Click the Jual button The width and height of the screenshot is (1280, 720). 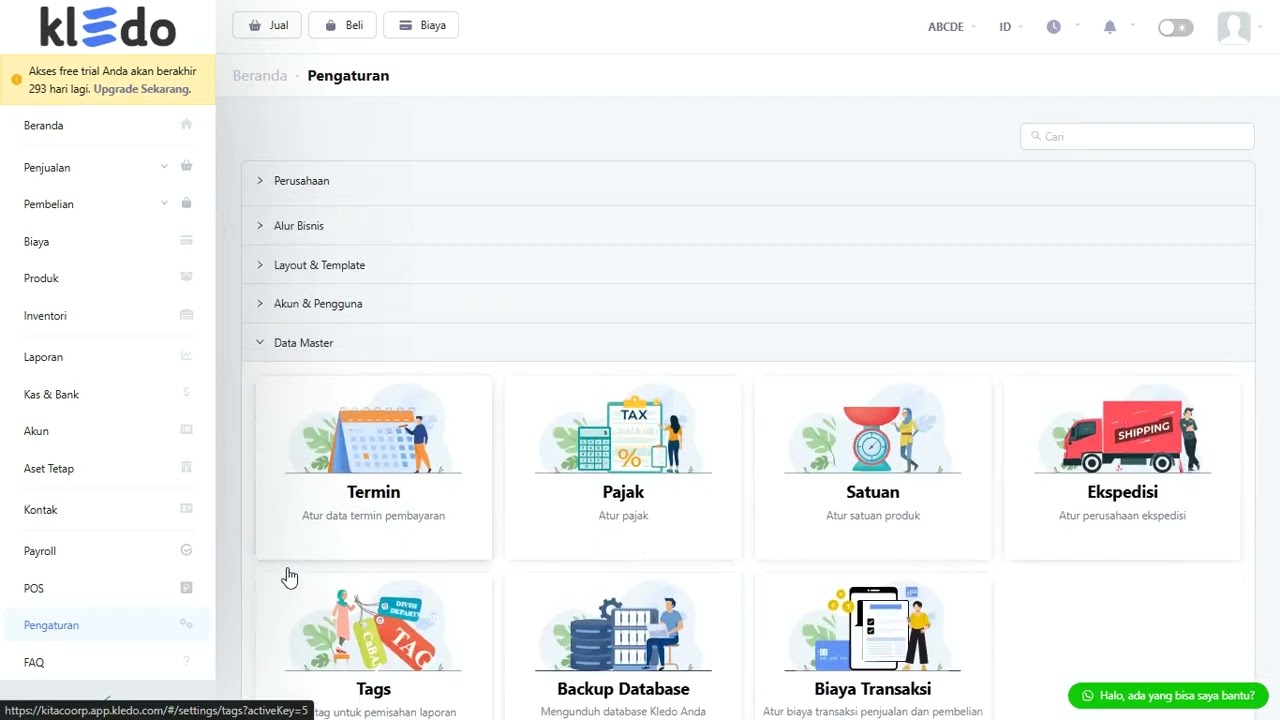[267, 25]
